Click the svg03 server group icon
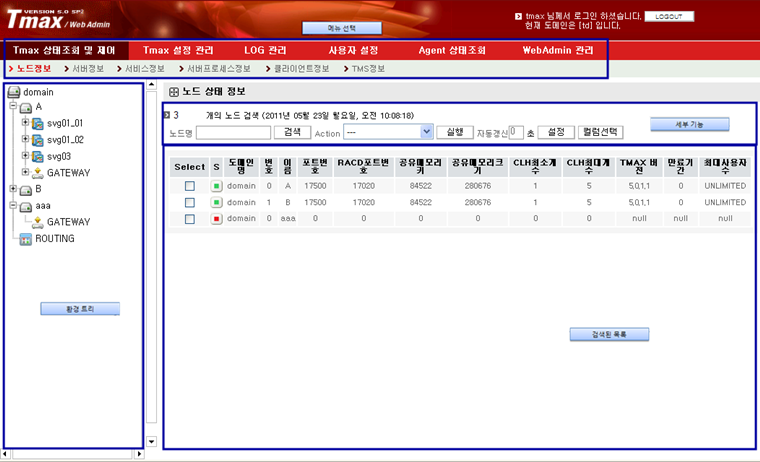 pos(37,157)
